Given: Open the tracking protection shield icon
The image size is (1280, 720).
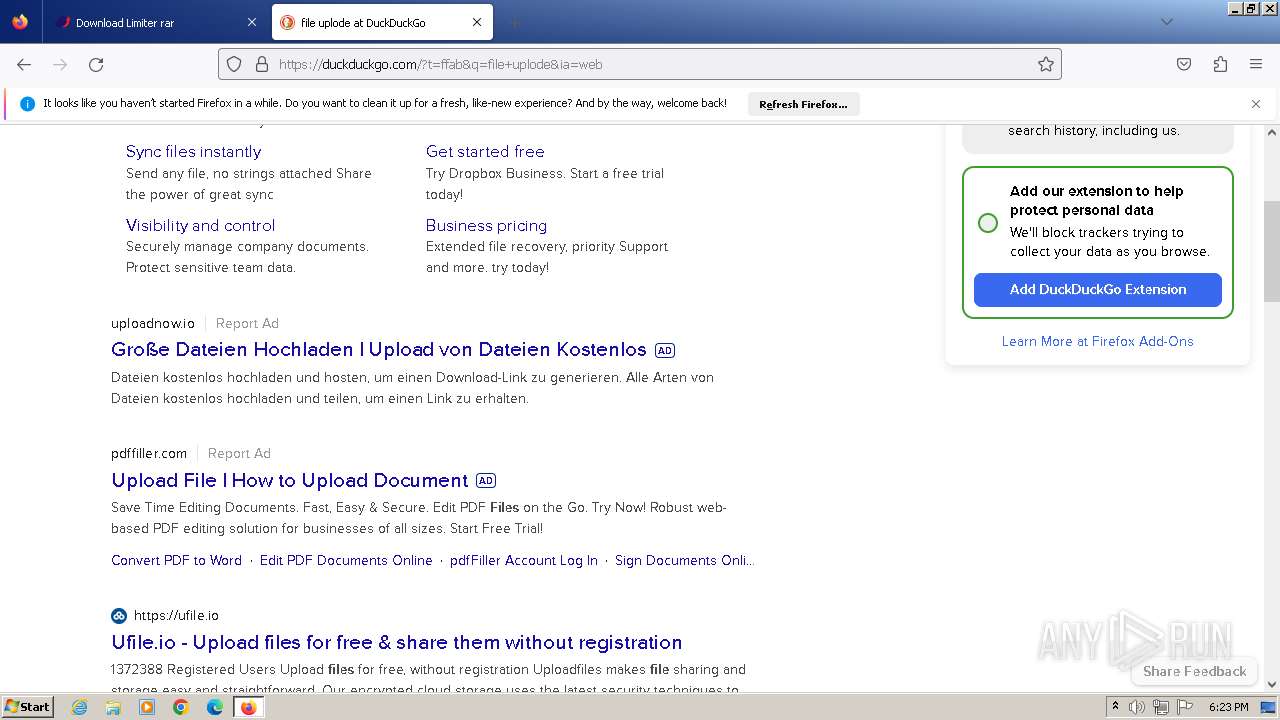Looking at the screenshot, I should tap(234, 64).
